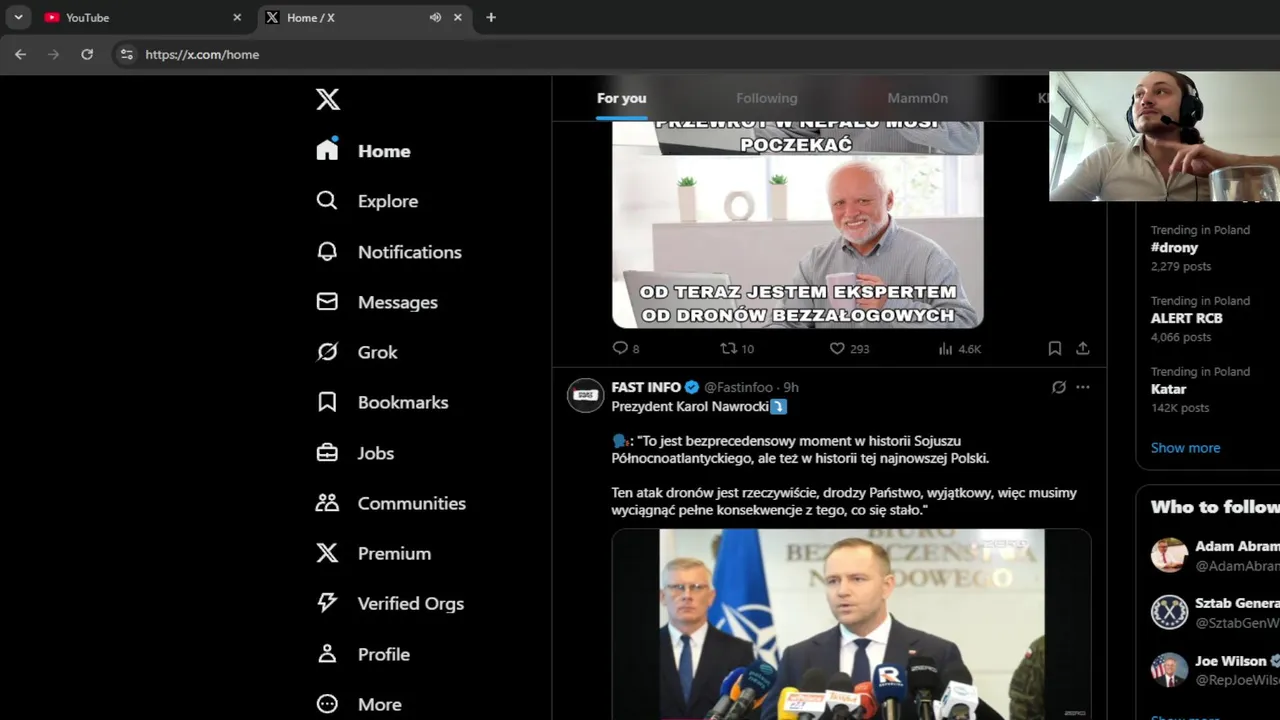Screen dimensions: 1280x720
Task: Open Bookmarks in the sidebar
Action: point(382,402)
